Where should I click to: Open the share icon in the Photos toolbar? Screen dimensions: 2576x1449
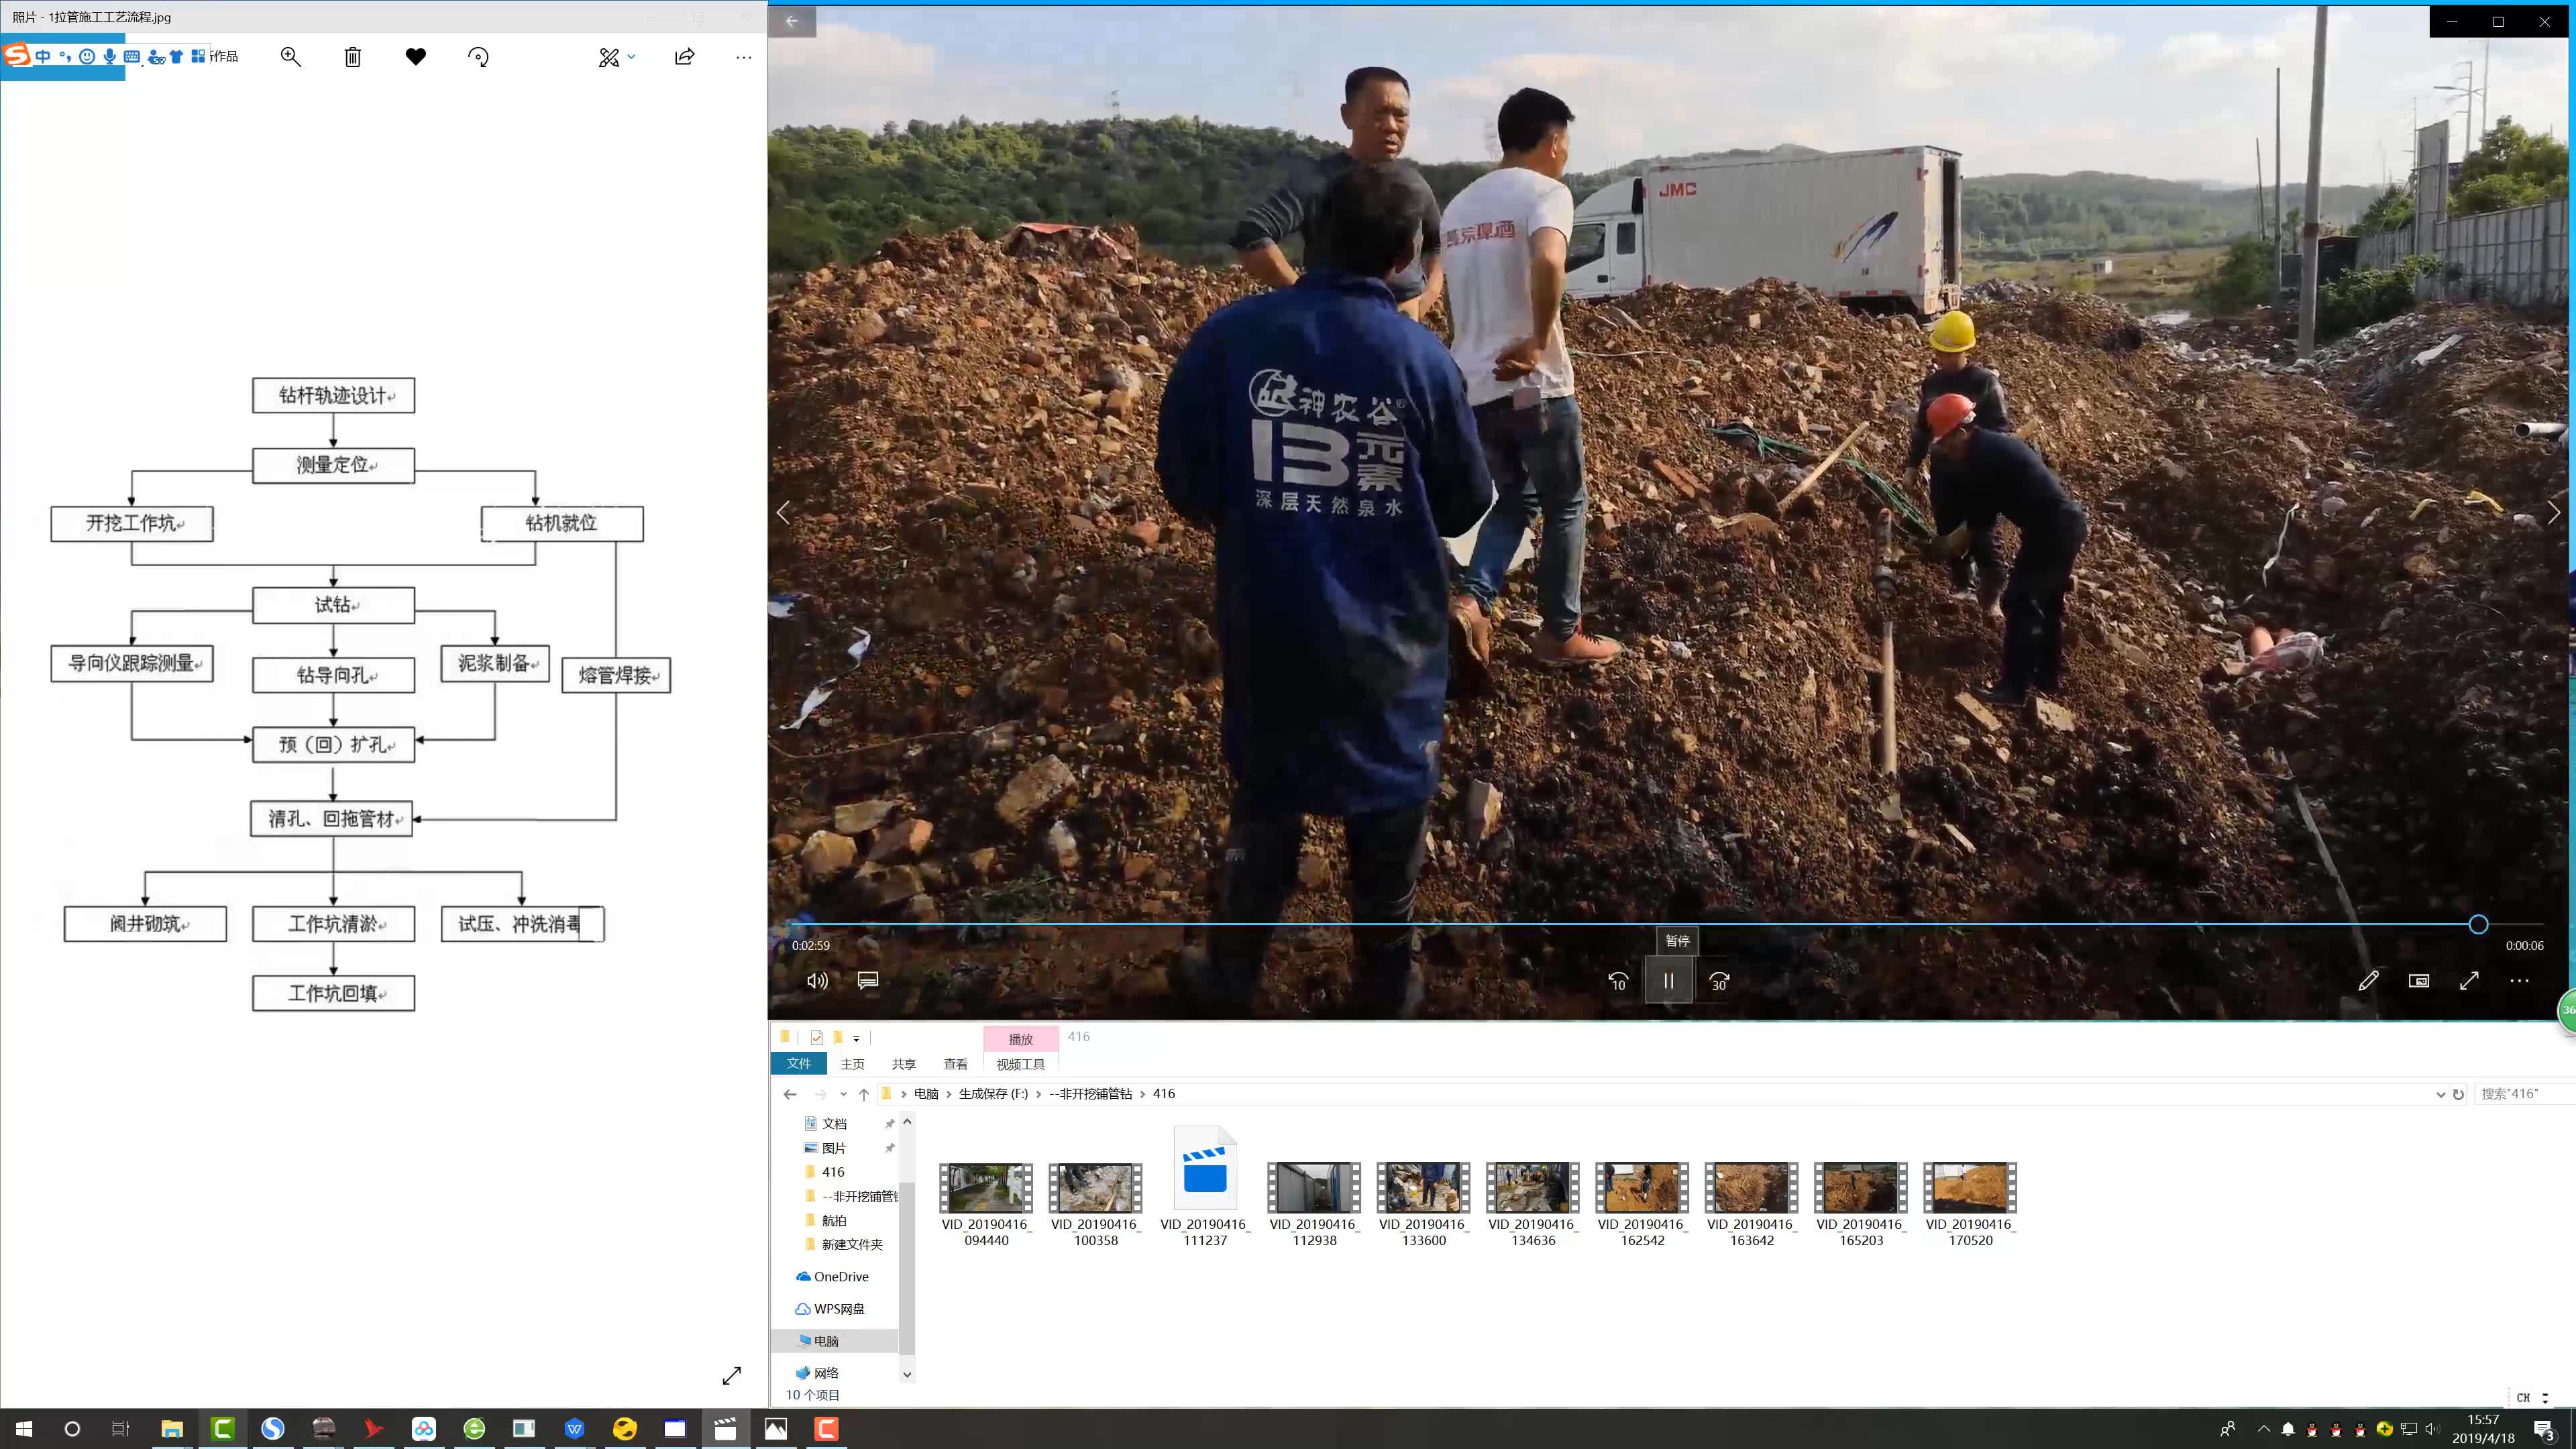coord(684,57)
